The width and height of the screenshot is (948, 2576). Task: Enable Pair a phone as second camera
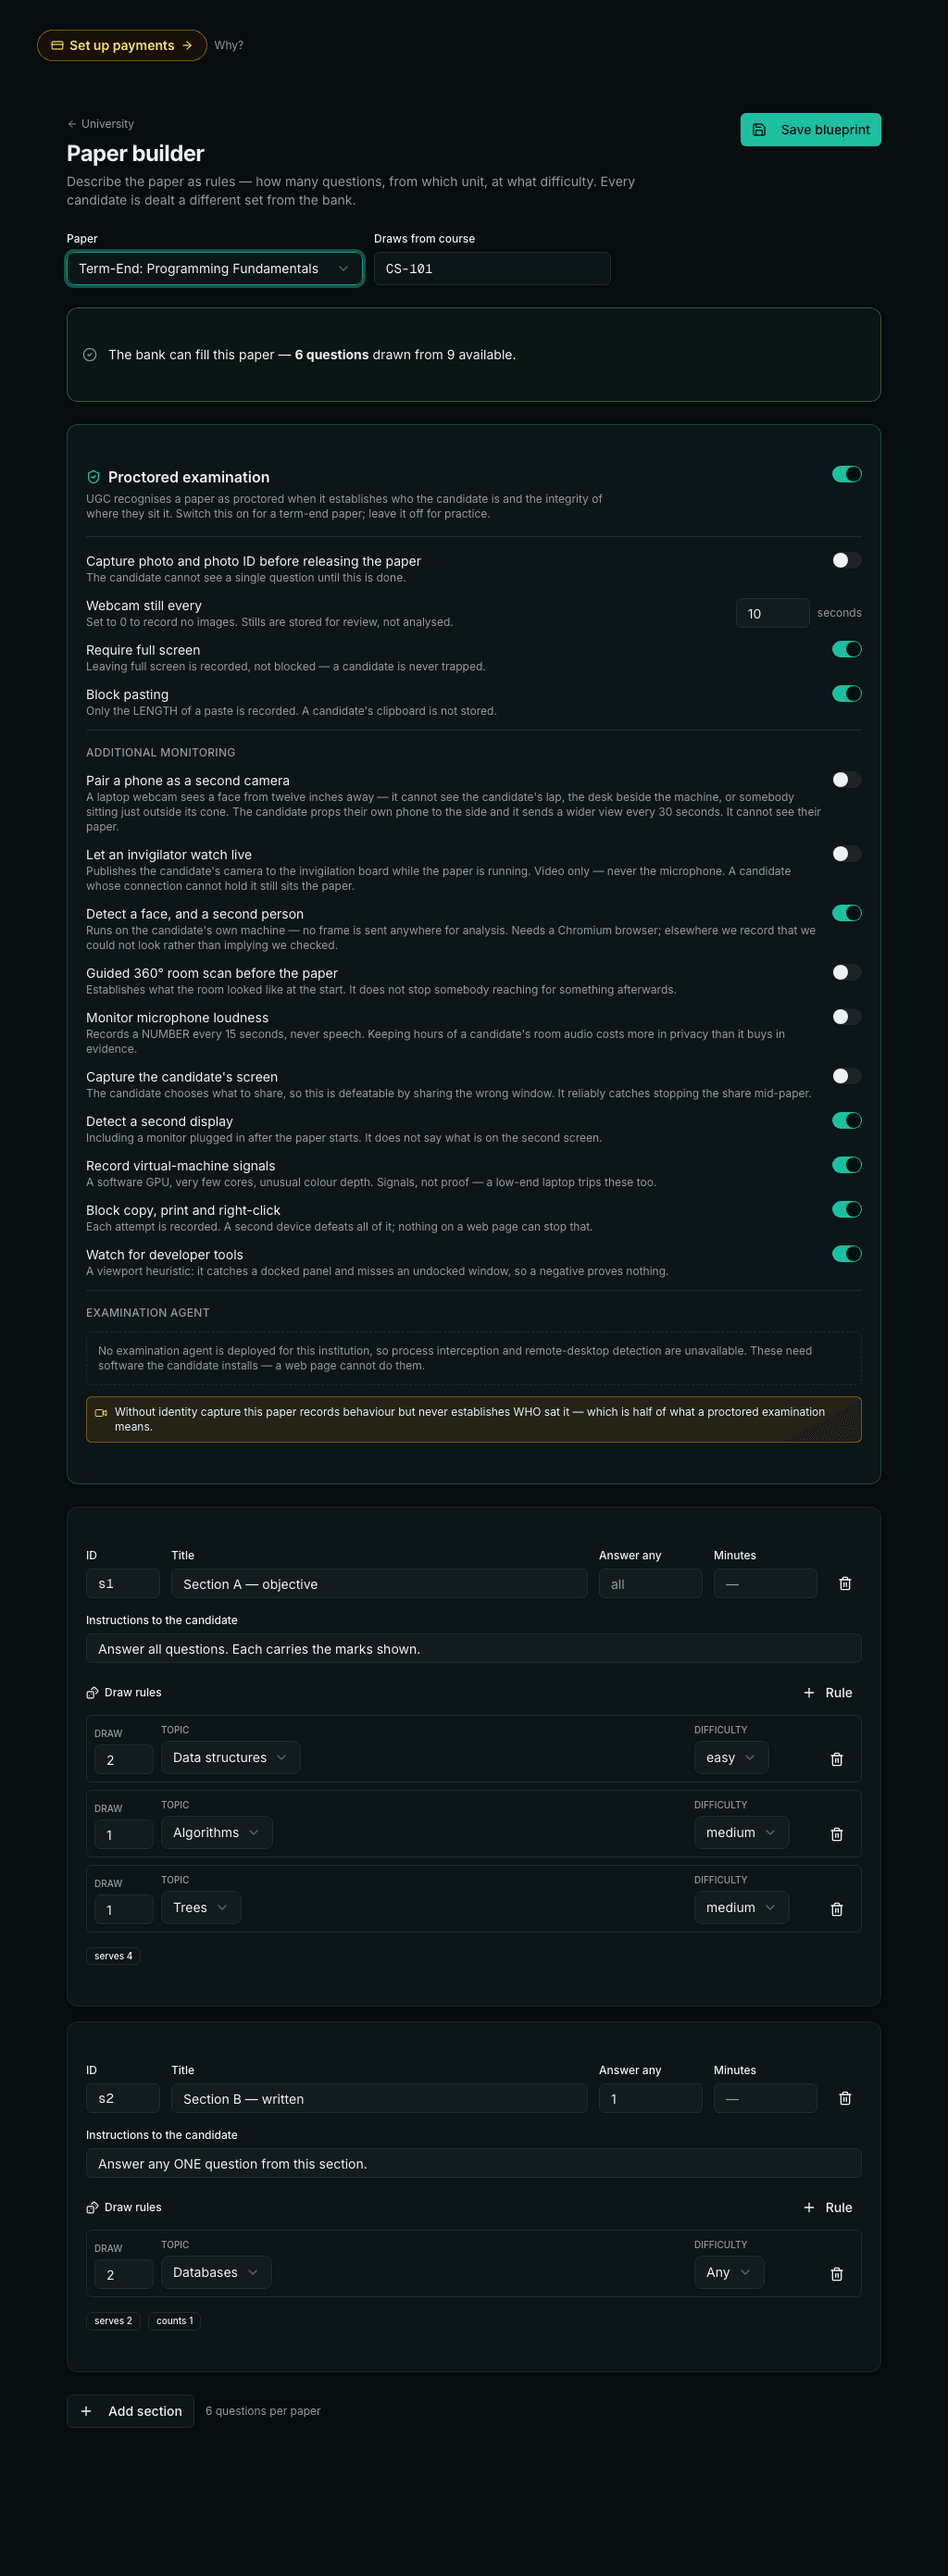pos(847,779)
